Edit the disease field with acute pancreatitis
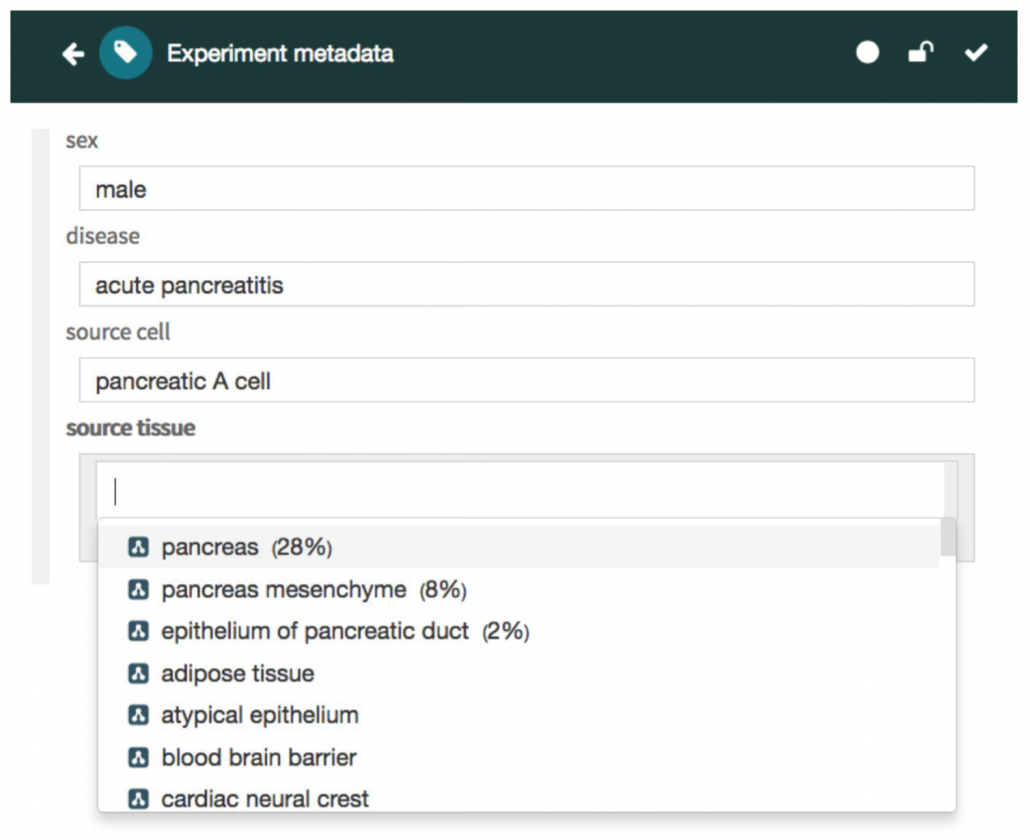This screenshot has width=1030, height=840. (x=527, y=284)
